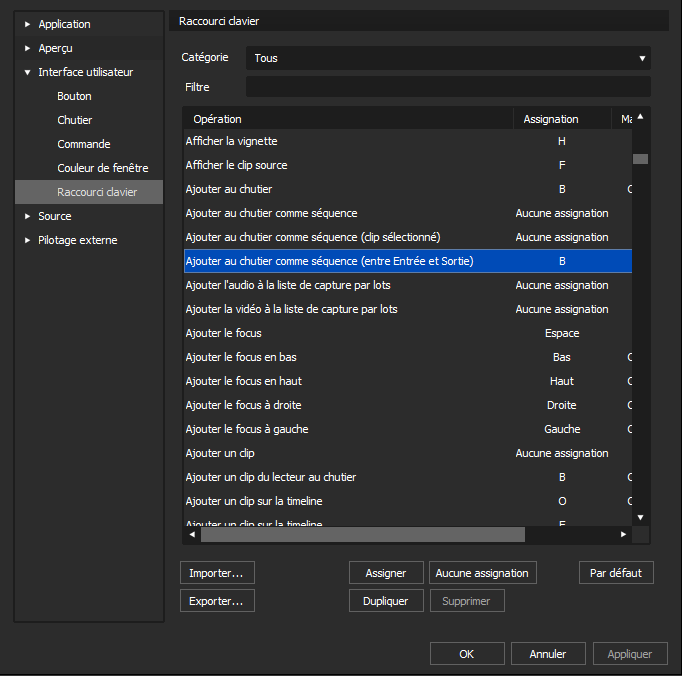Click the Importer... button
The width and height of the screenshot is (682, 676).
[217, 573]
